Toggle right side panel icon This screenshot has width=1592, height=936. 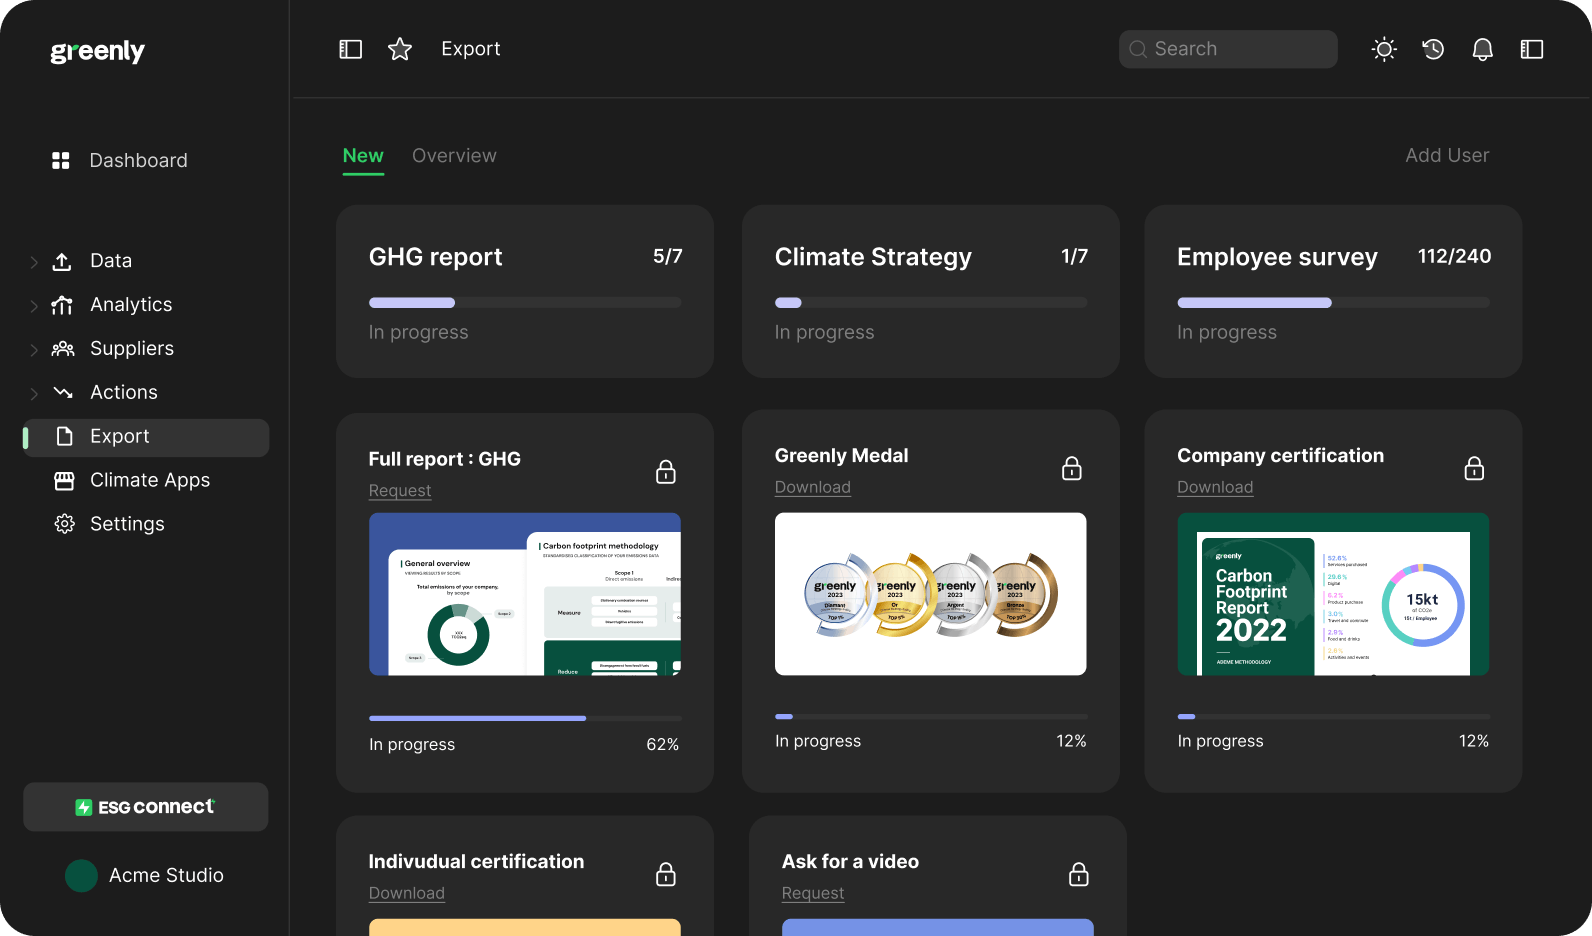[1532, 49]
